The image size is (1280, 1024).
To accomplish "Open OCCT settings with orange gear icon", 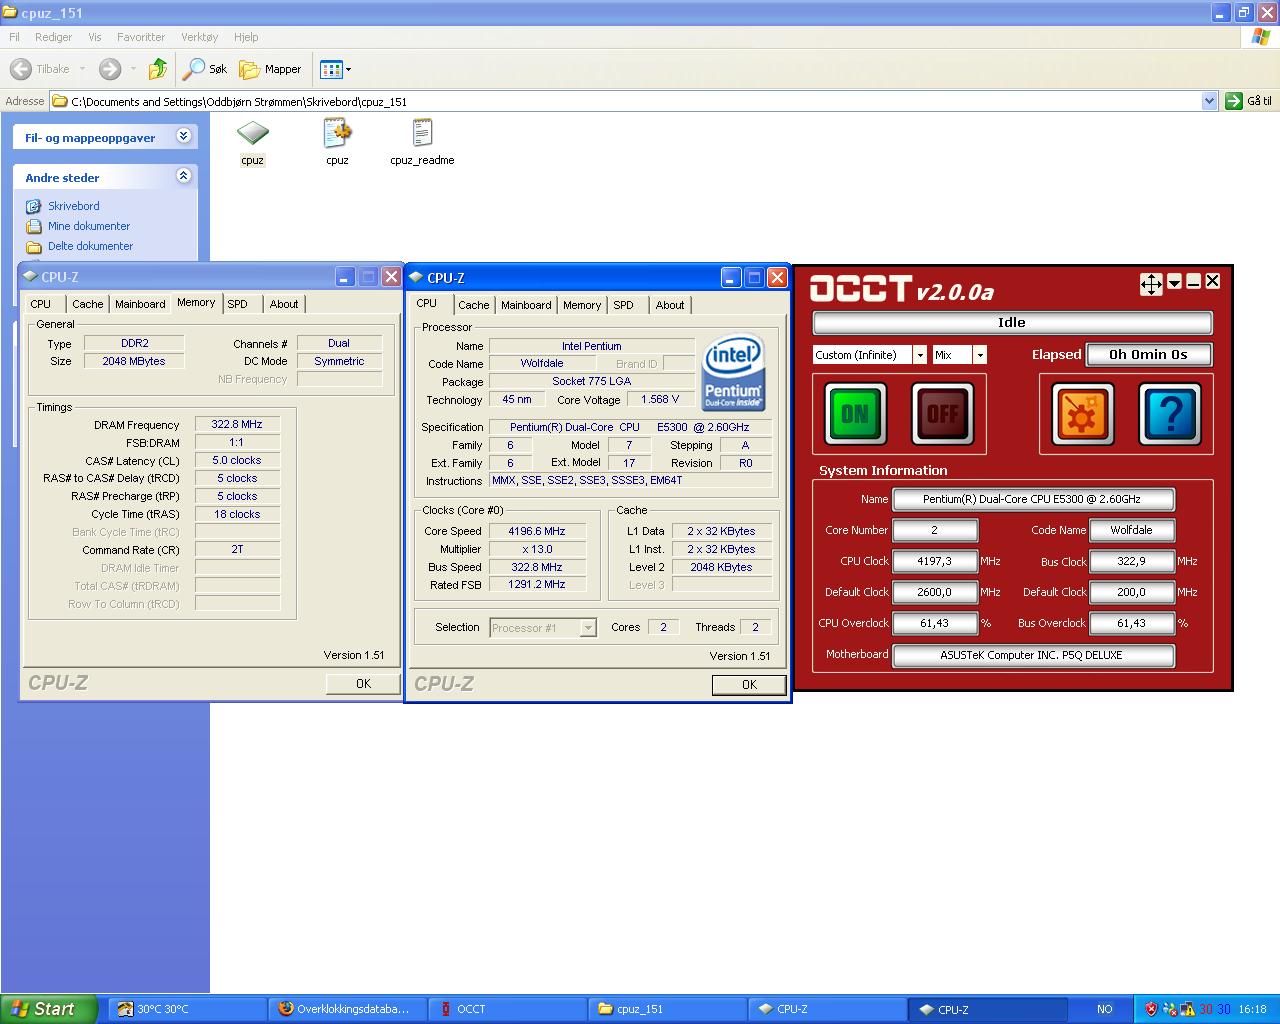I will coord(1082,413).
